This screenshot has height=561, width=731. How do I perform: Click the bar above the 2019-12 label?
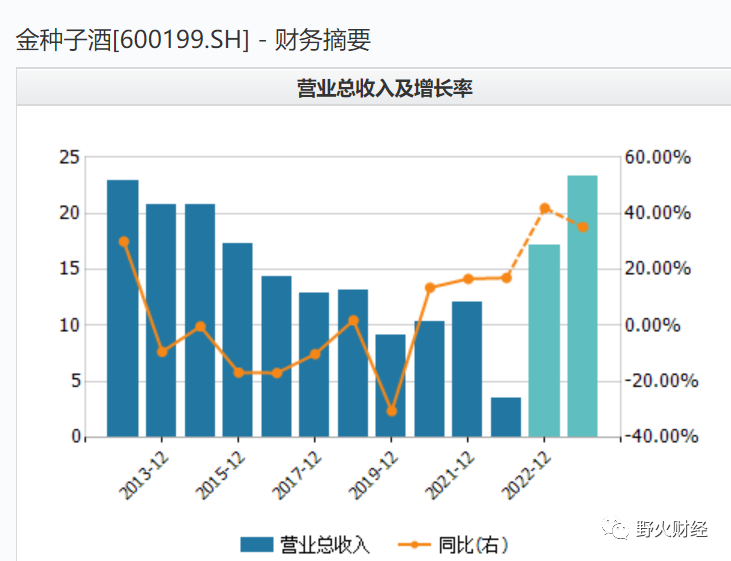coord(391,386)
